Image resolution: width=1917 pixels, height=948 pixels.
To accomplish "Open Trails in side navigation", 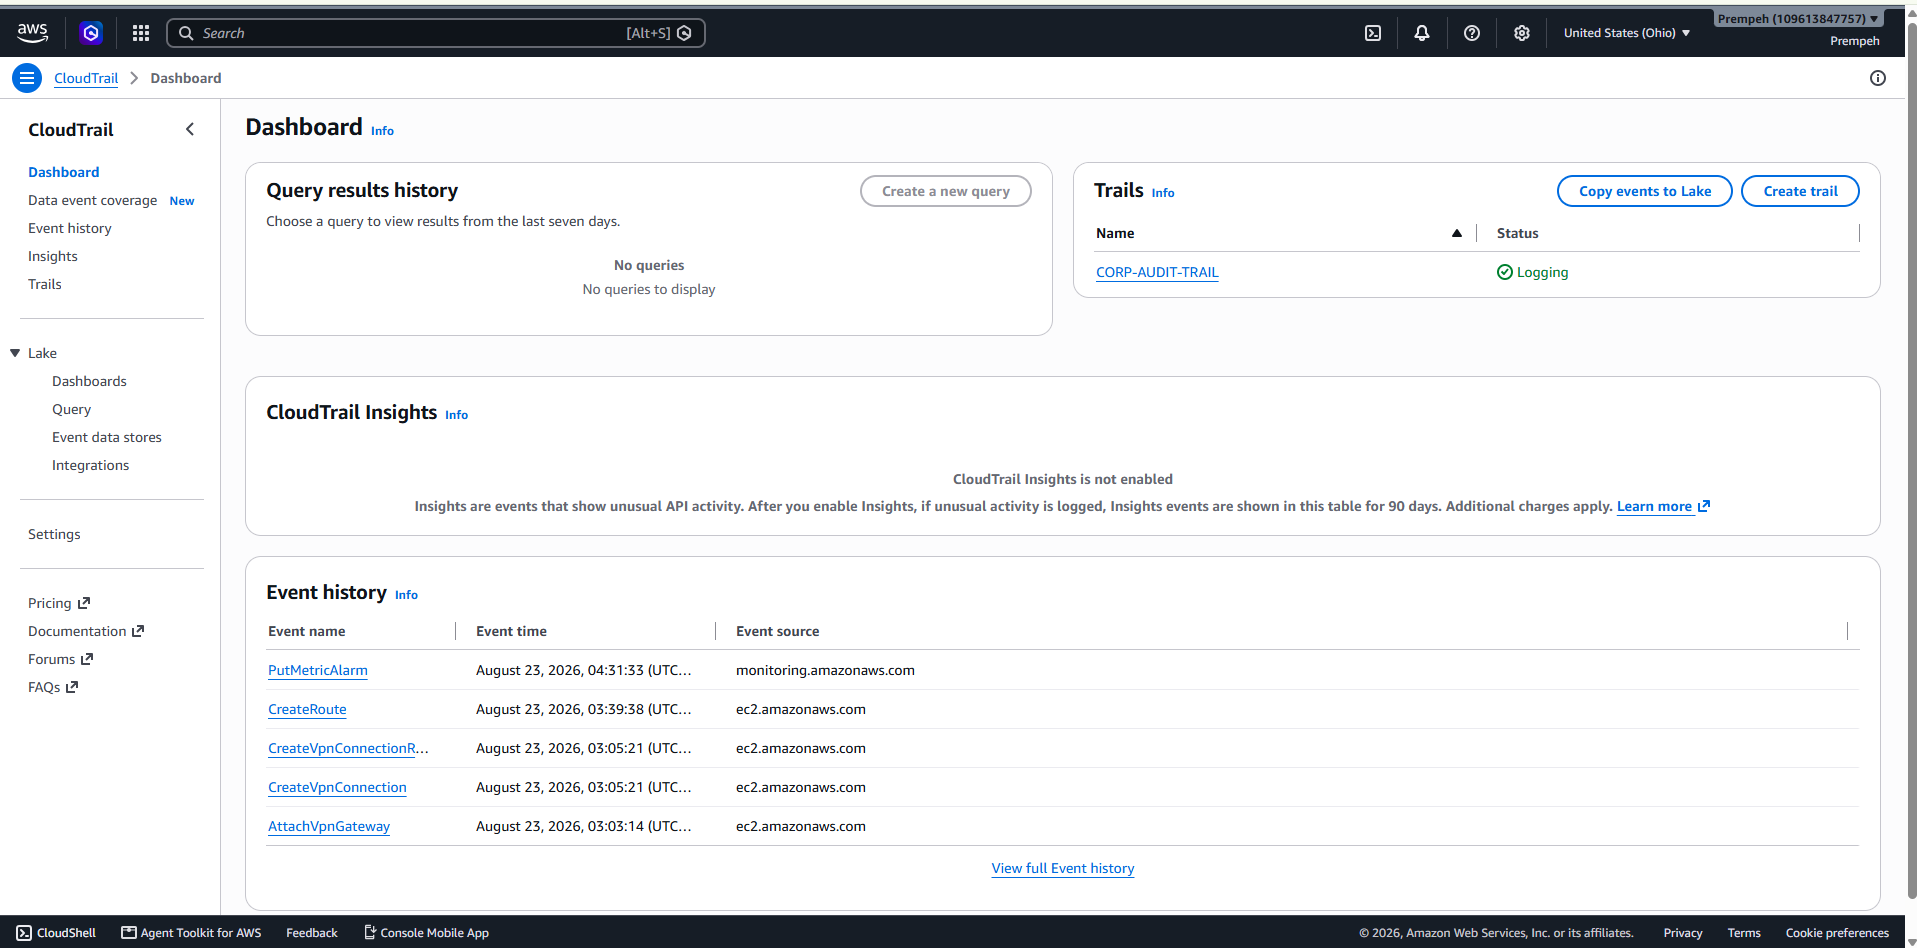I will (45, 284).
